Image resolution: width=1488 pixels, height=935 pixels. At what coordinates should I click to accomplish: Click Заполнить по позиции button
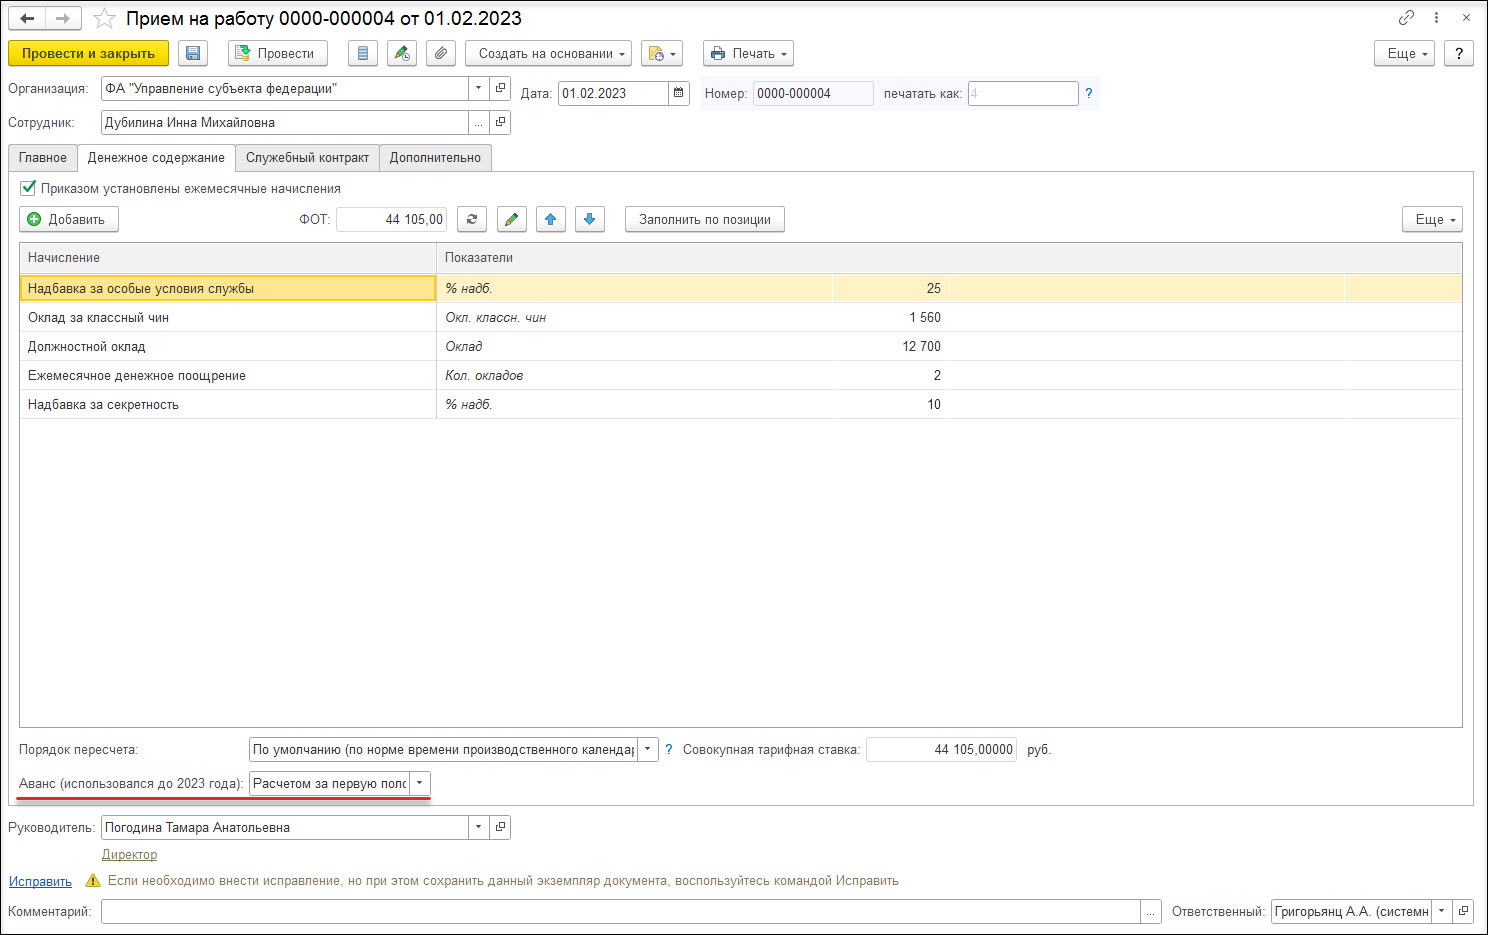point(705,219)
